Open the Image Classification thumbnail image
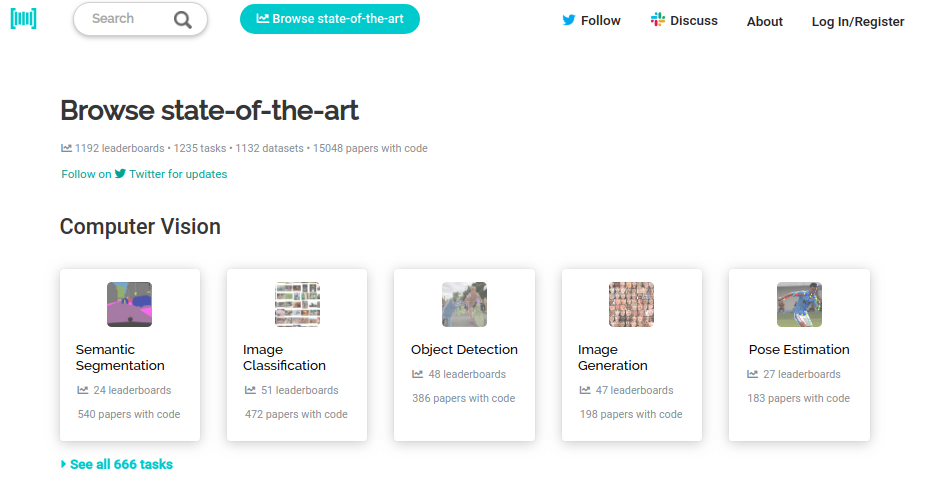 point(297,304)
